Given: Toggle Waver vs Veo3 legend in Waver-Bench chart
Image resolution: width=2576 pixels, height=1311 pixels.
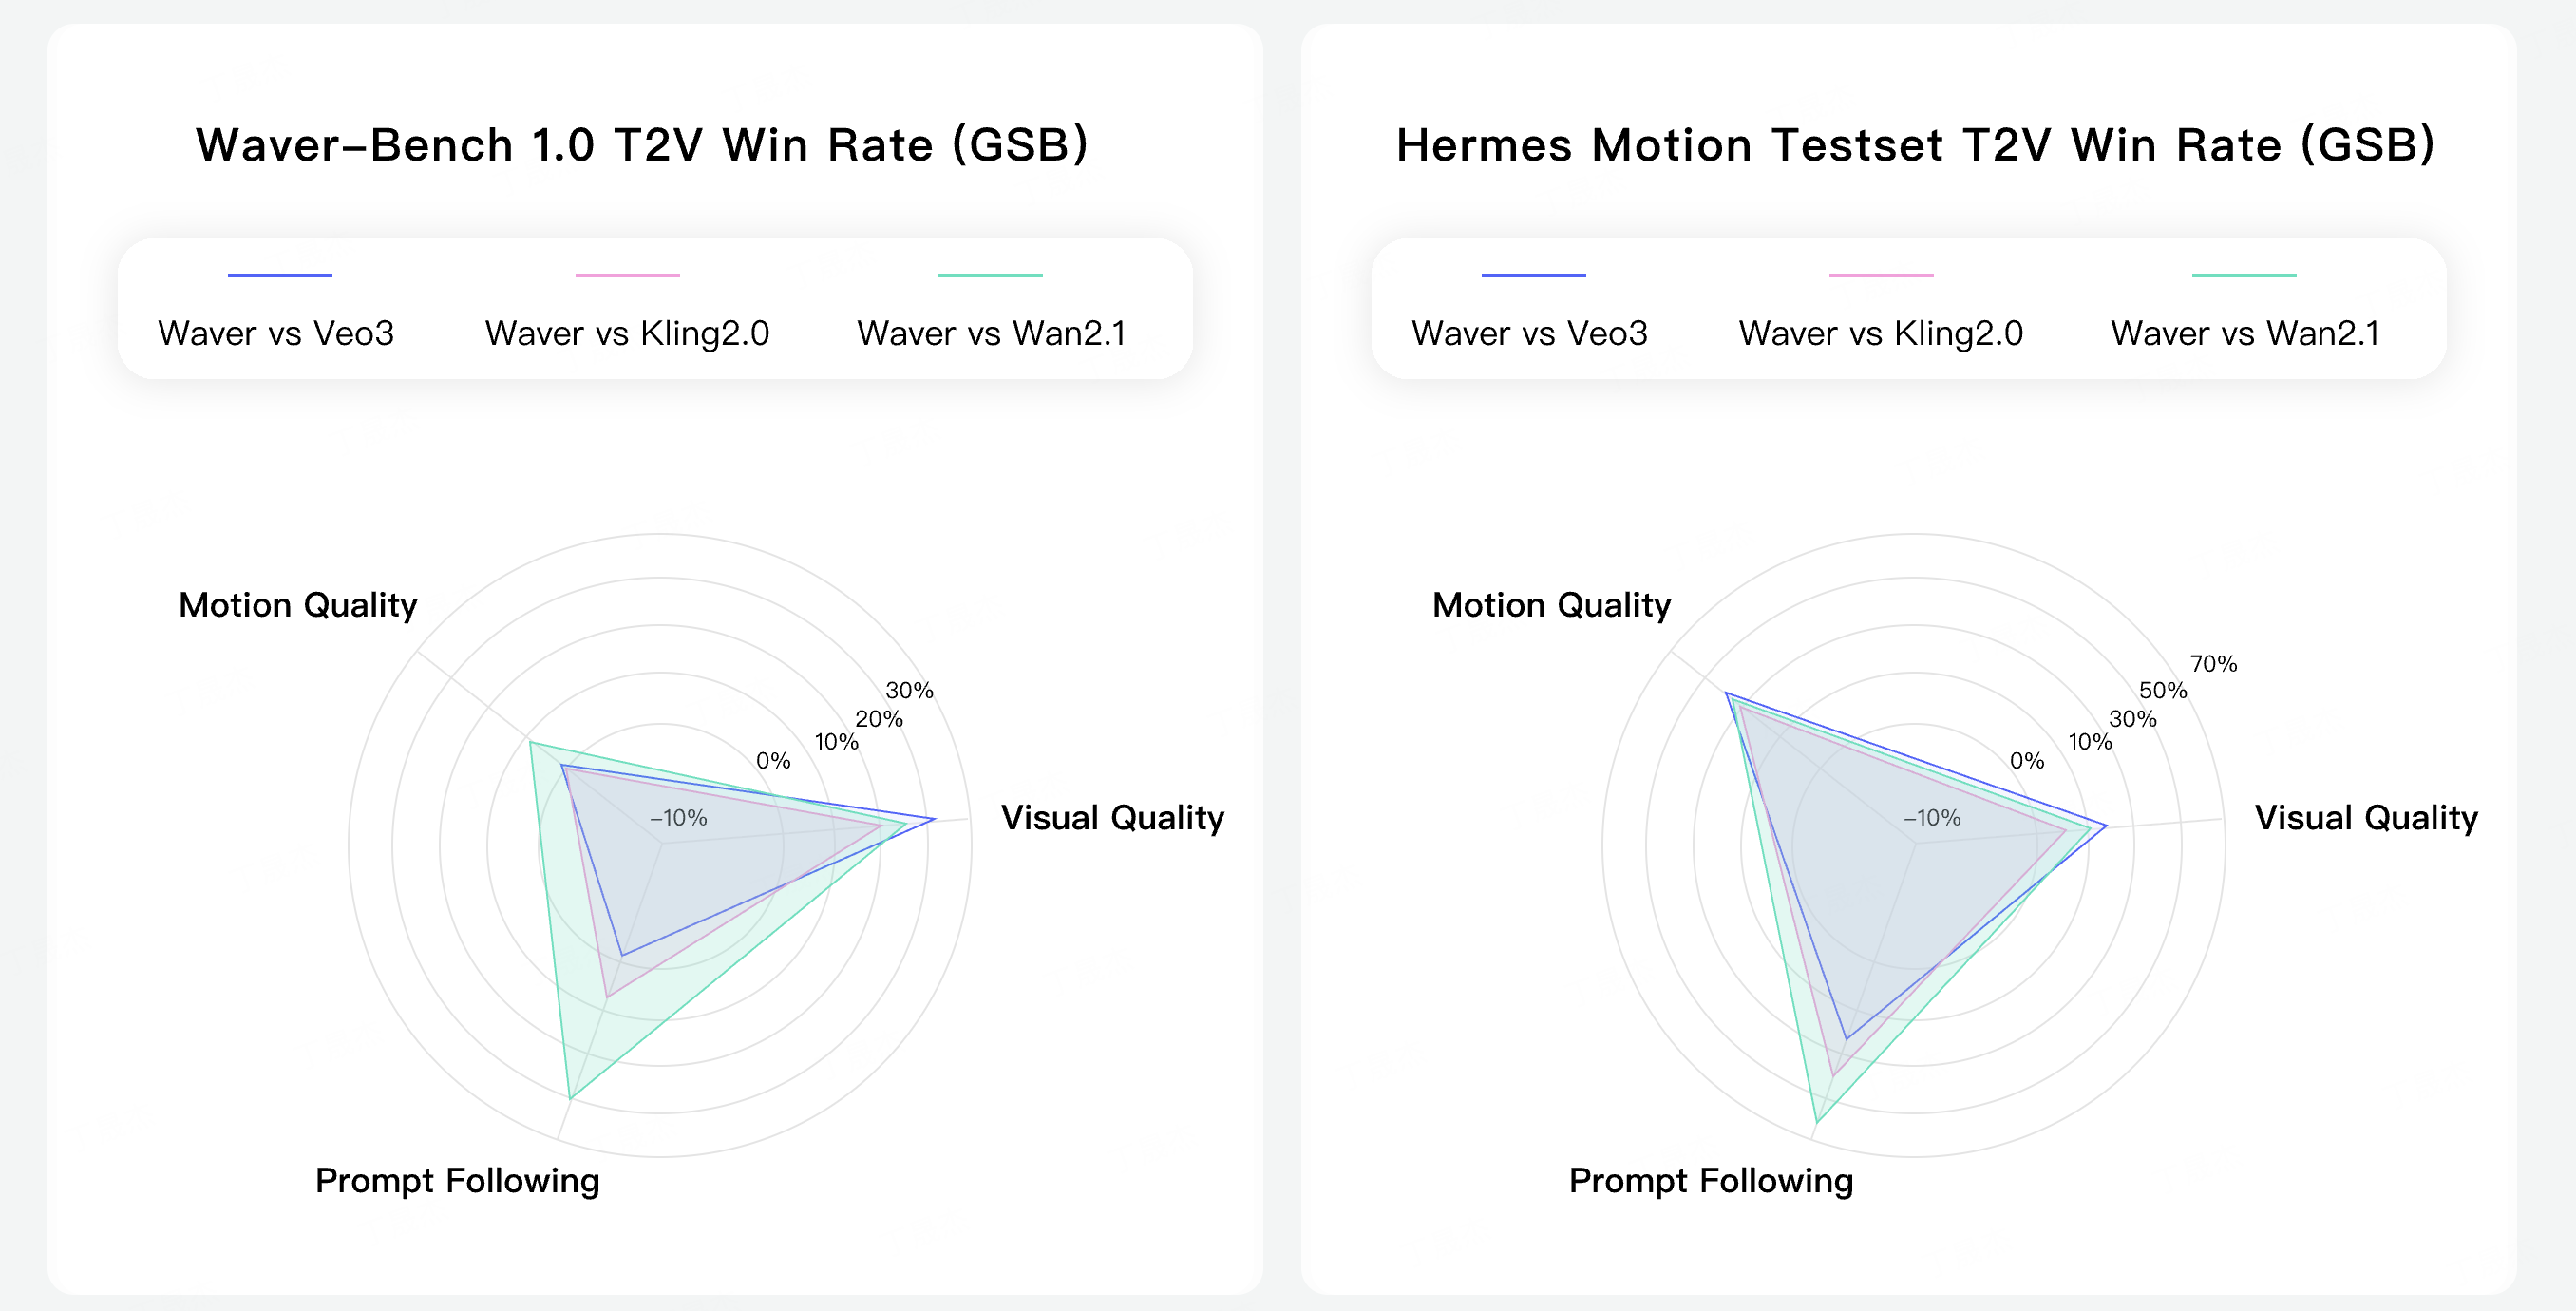Looking at the screenshot, I should click(x=276, y=333).
